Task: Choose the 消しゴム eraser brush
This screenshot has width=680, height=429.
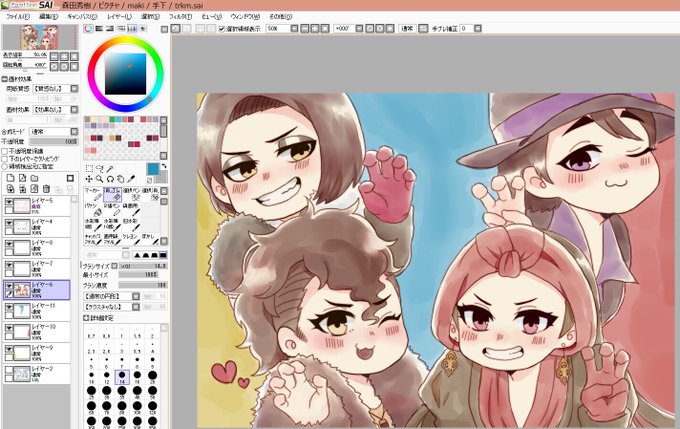Action: pyautogui.click(x=112, y=194)
